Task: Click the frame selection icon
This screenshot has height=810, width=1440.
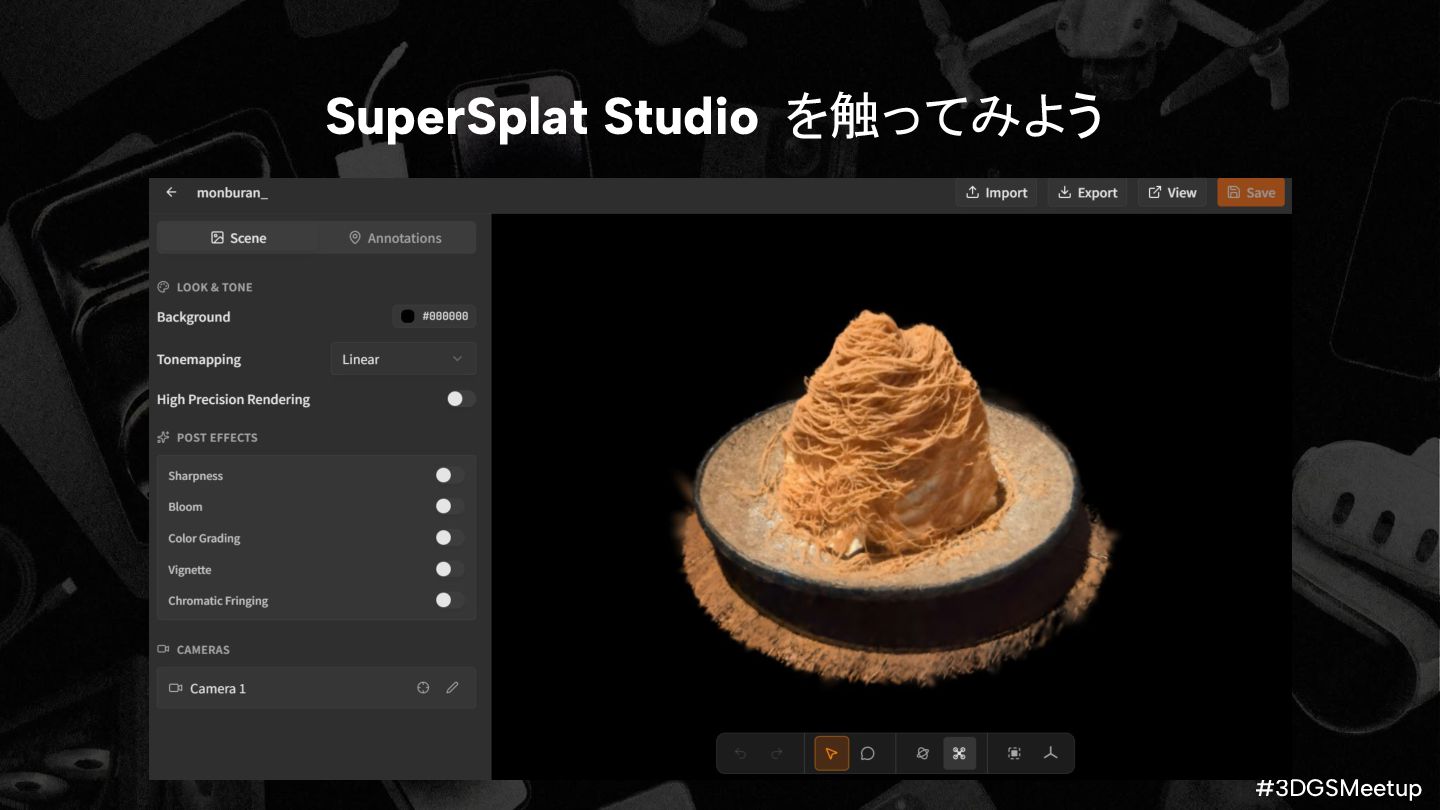Action: point(1014,754)
